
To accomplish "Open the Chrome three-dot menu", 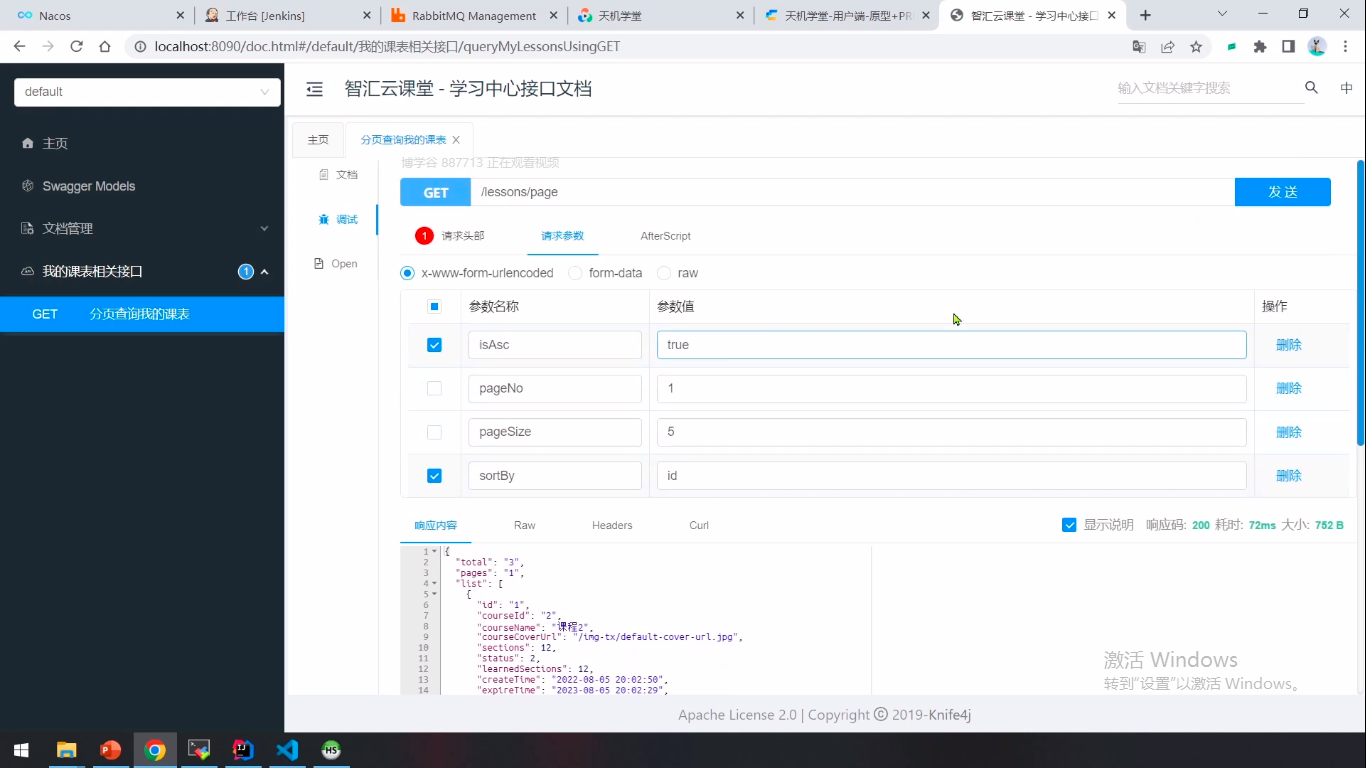I will click(x=1346, y=46).
